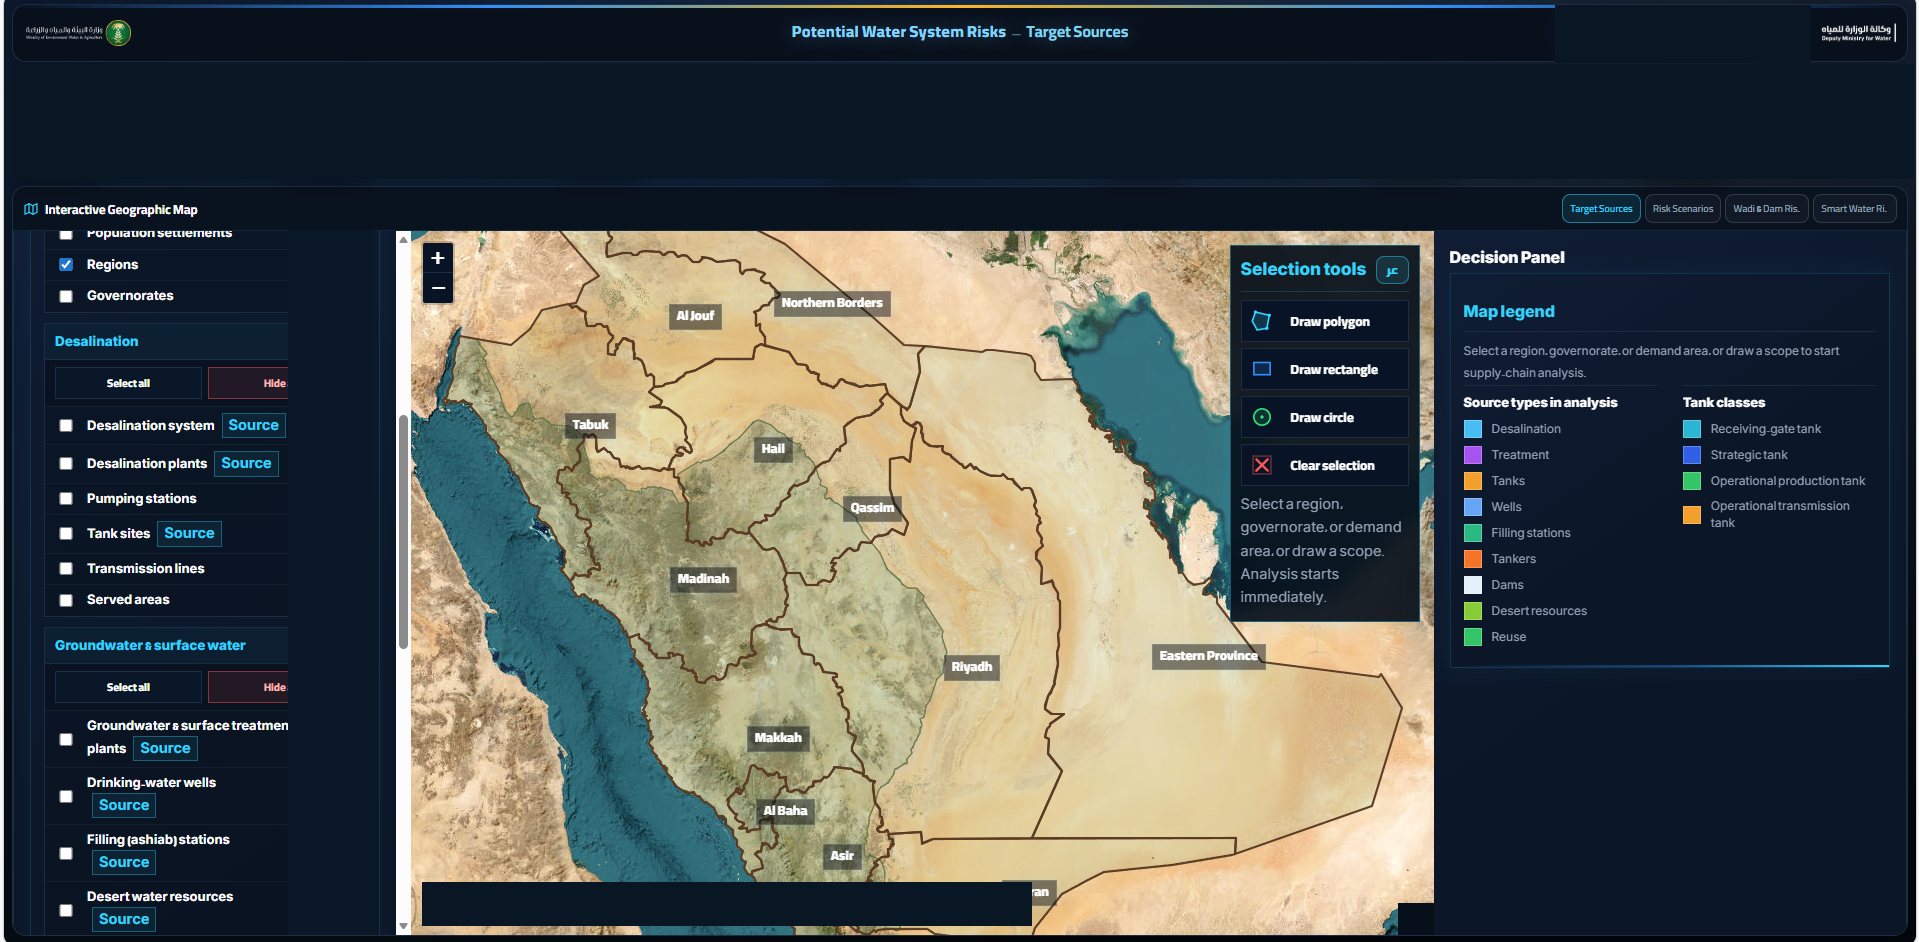Screen dimensions: 1919x942
Task: Uncheck the Regions layer checkbox
Action: click(66, 265)
